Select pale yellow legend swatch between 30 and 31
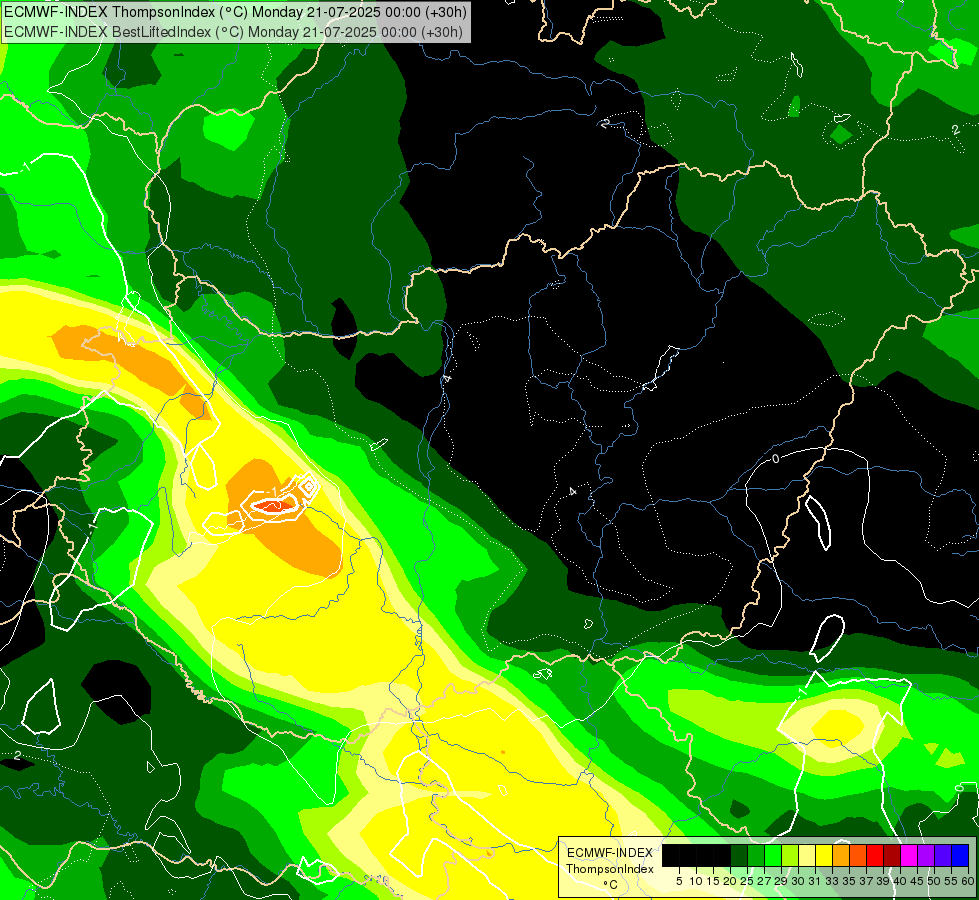 806,855
